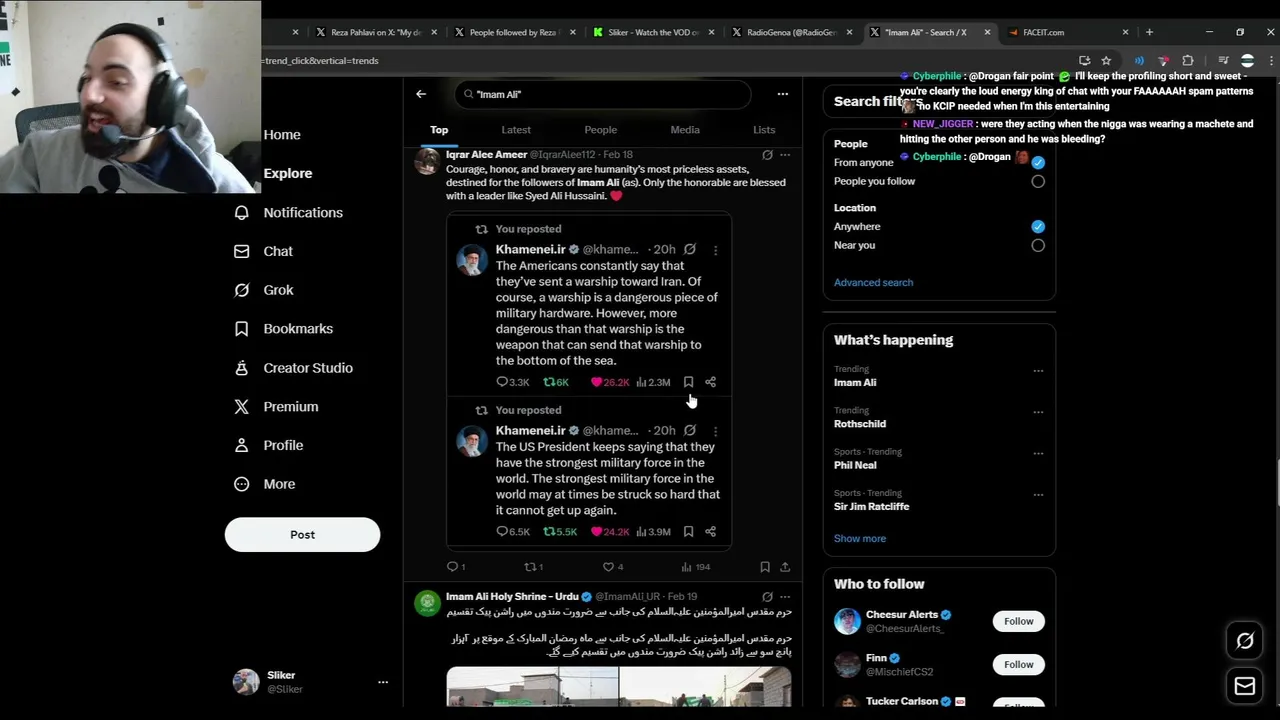The image size is (1280, 720).
Task: Click the "Imam Ali" search input field
Action: pos(603,94)
